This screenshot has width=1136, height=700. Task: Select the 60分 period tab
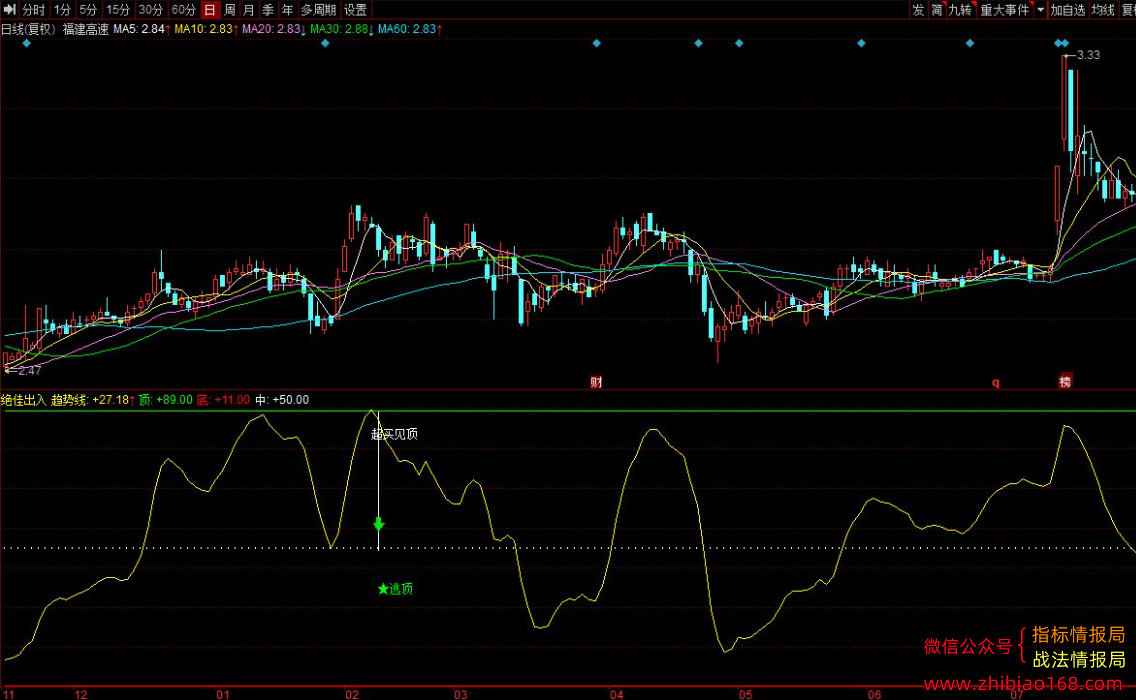183,9
